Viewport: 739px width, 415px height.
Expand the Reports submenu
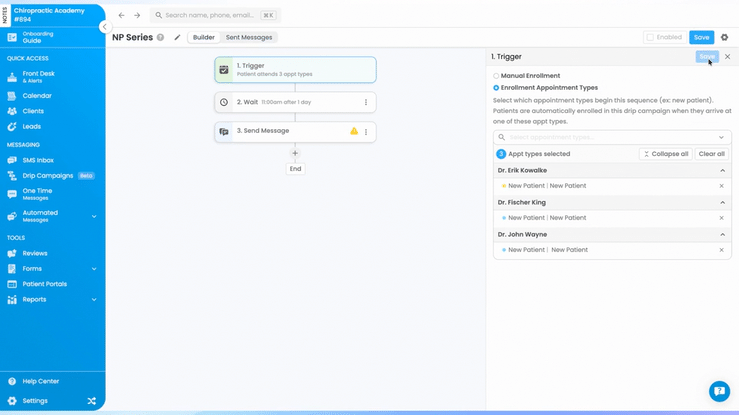point(94,300)
